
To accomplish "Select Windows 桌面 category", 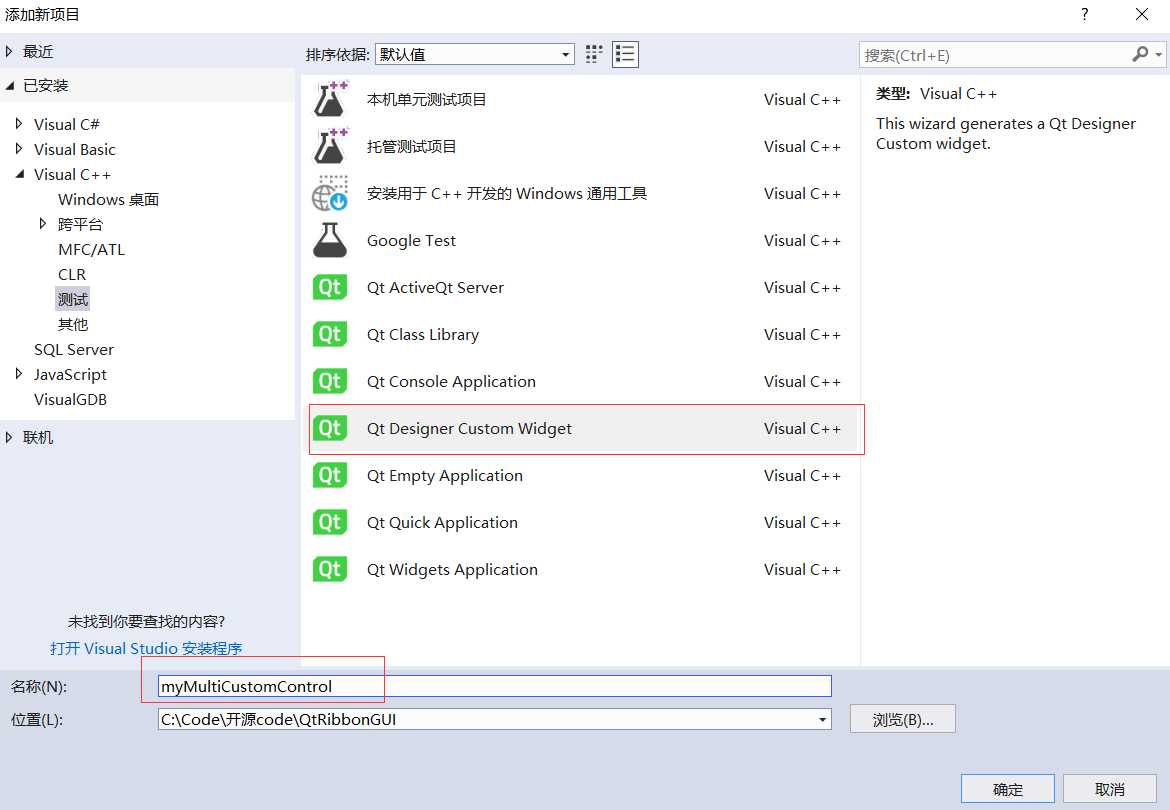I will pos(108,199).
